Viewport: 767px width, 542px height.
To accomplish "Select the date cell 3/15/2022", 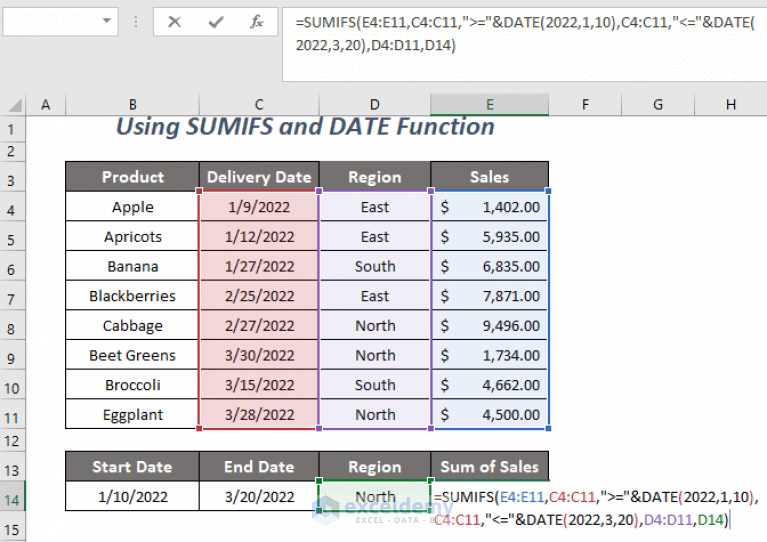I will (x=259, y=385).
